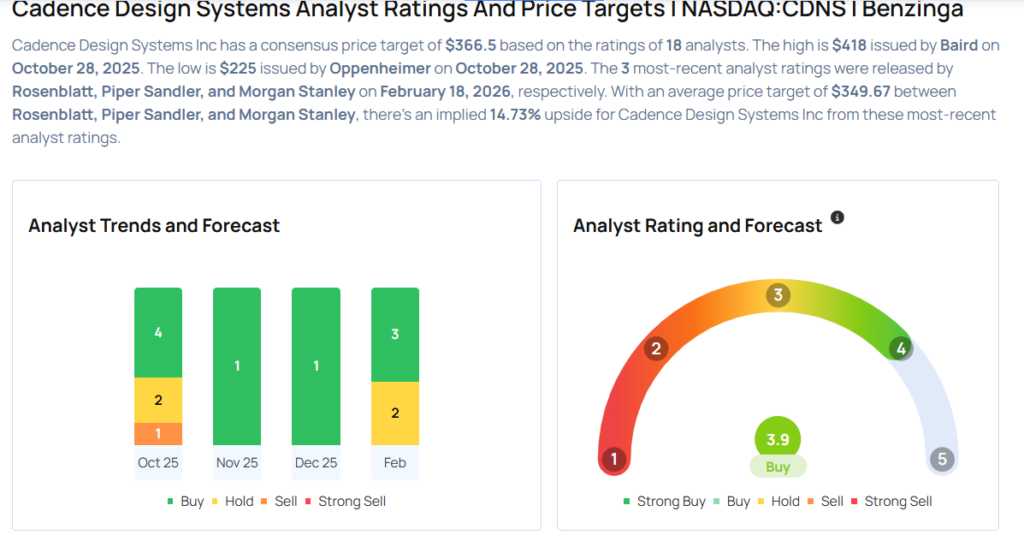Screen dimensions: 1024x535
Task: Toggle the Hold legend in Analyst Trends chart
Action: click(x=232, y=501)
